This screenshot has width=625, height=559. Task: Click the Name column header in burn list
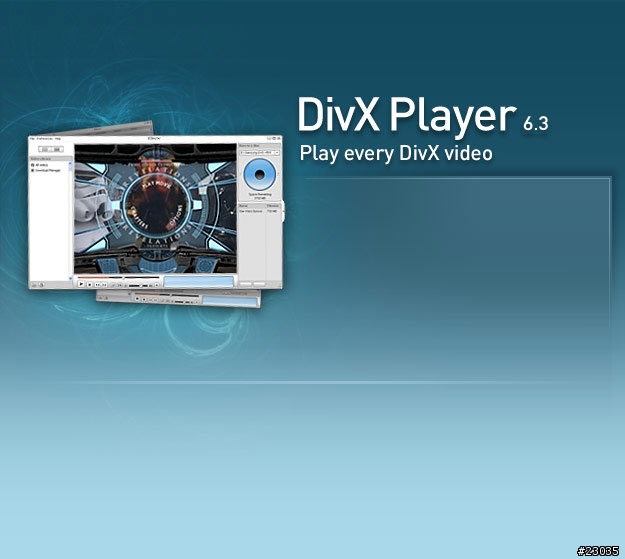(252, 206)
